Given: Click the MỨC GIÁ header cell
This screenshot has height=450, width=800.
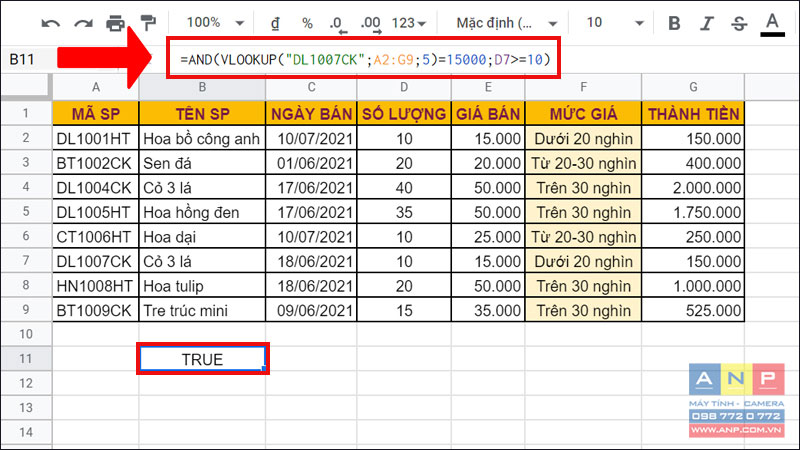Looking at the screenshot, I should [x=583, y=114].
